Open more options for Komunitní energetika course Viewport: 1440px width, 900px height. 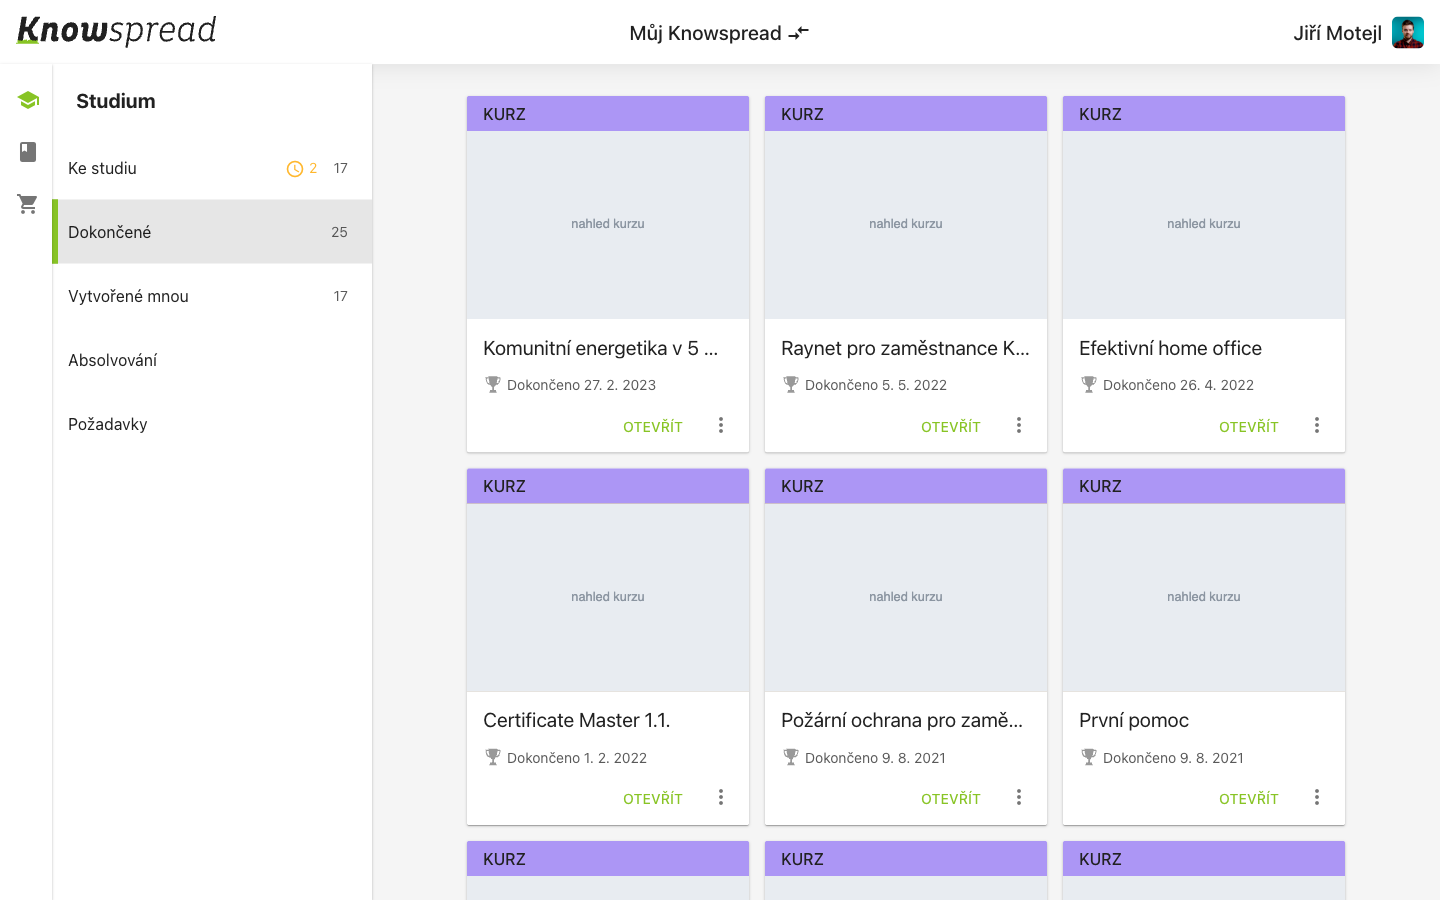pyautogui.click(x=721, y=425)
